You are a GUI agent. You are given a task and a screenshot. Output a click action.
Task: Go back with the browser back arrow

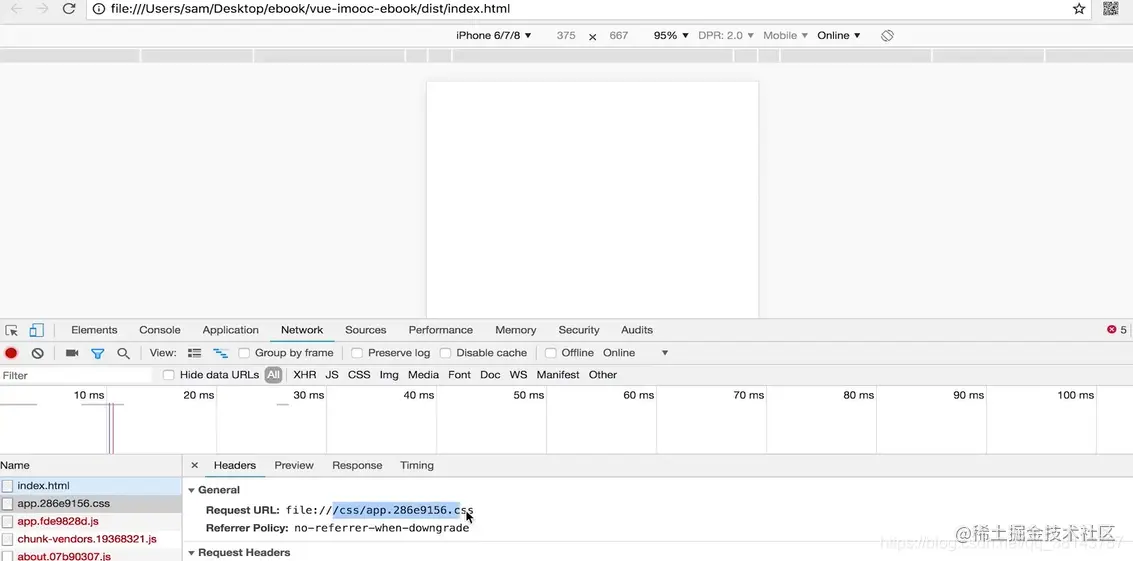click(x=16, y=9)
